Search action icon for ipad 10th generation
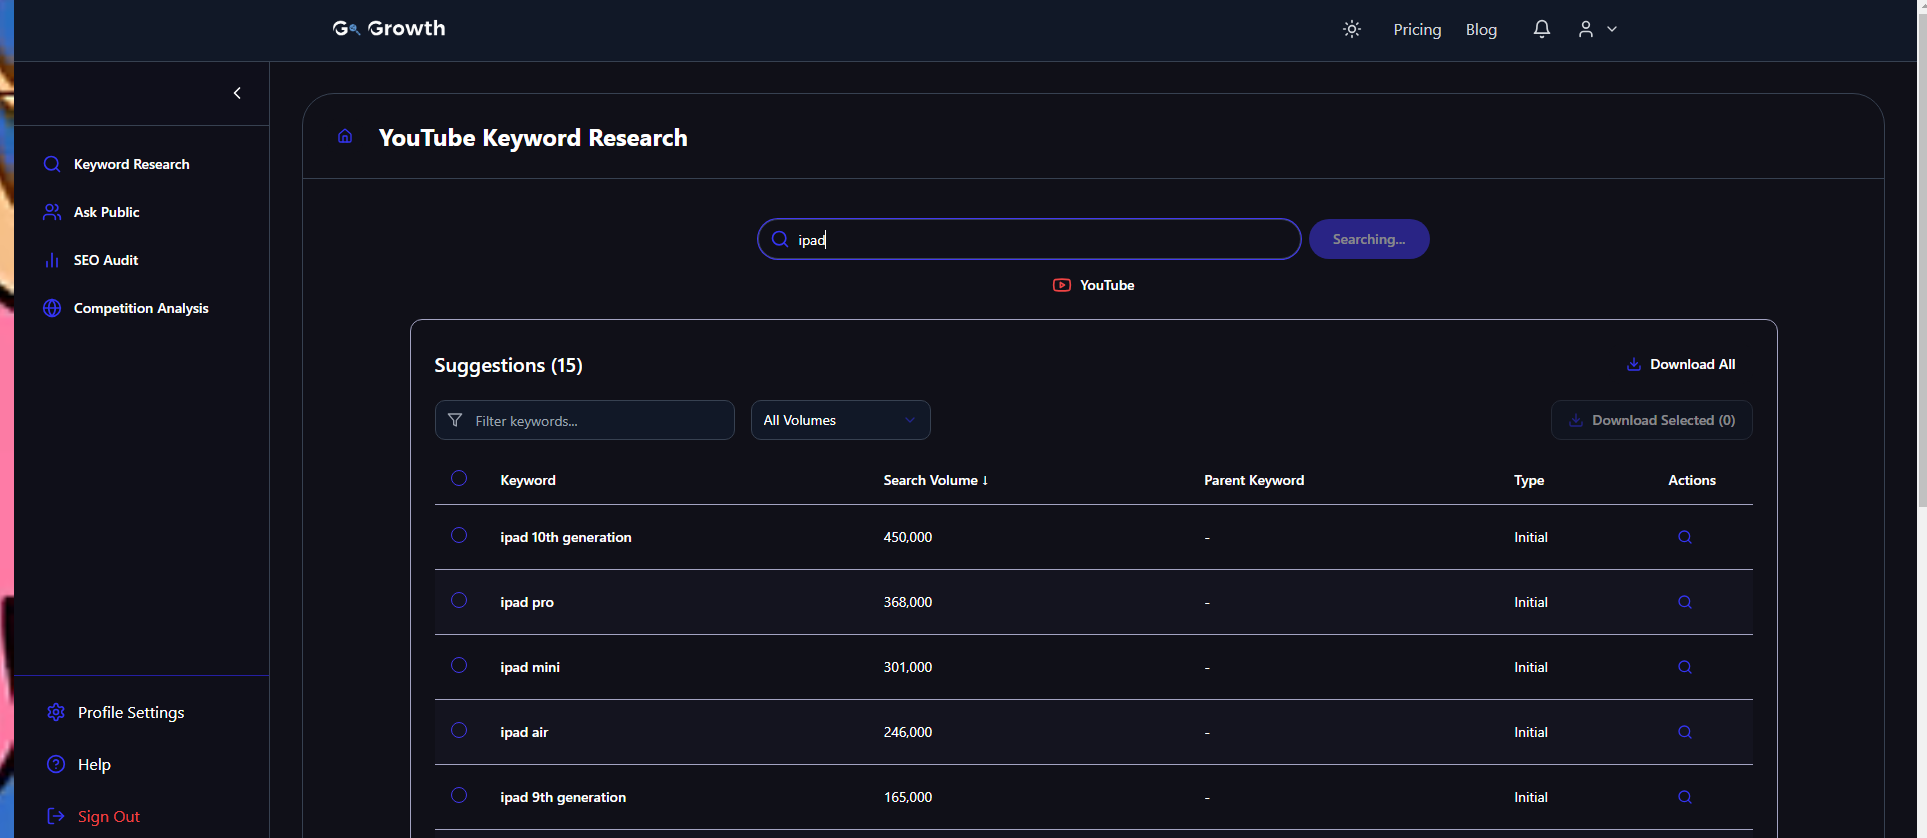Screen dimensions: 1927x838 click(1685, 537)
